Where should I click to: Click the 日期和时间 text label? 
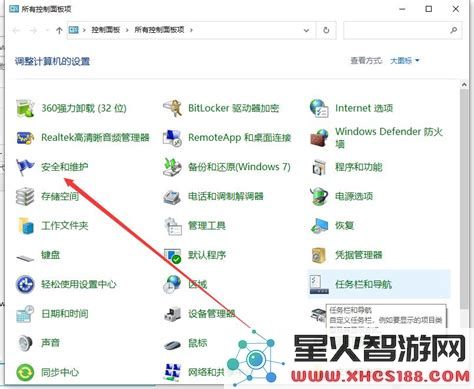click(65, 314)
